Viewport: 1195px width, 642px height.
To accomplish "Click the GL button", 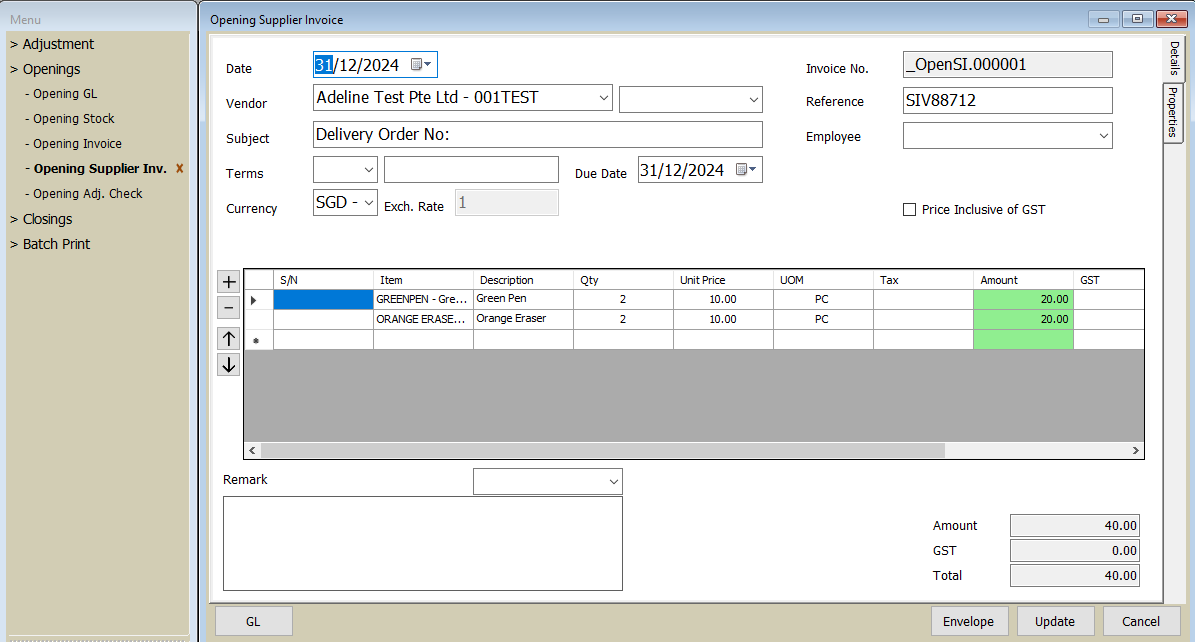I will [x=253, y=621].
